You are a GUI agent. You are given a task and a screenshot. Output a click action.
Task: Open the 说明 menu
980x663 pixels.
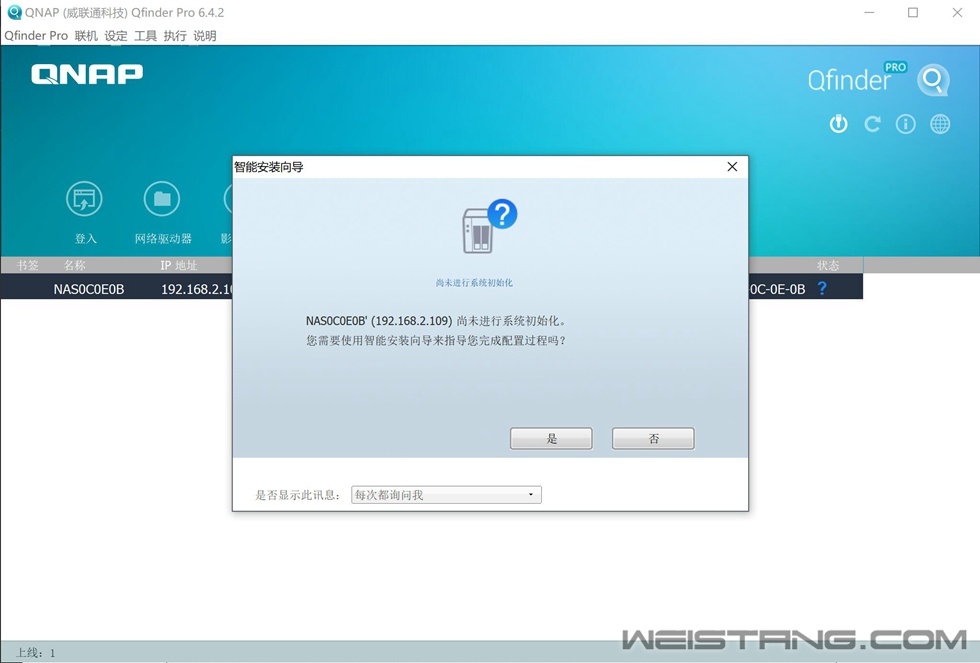[x=205, y=36]
